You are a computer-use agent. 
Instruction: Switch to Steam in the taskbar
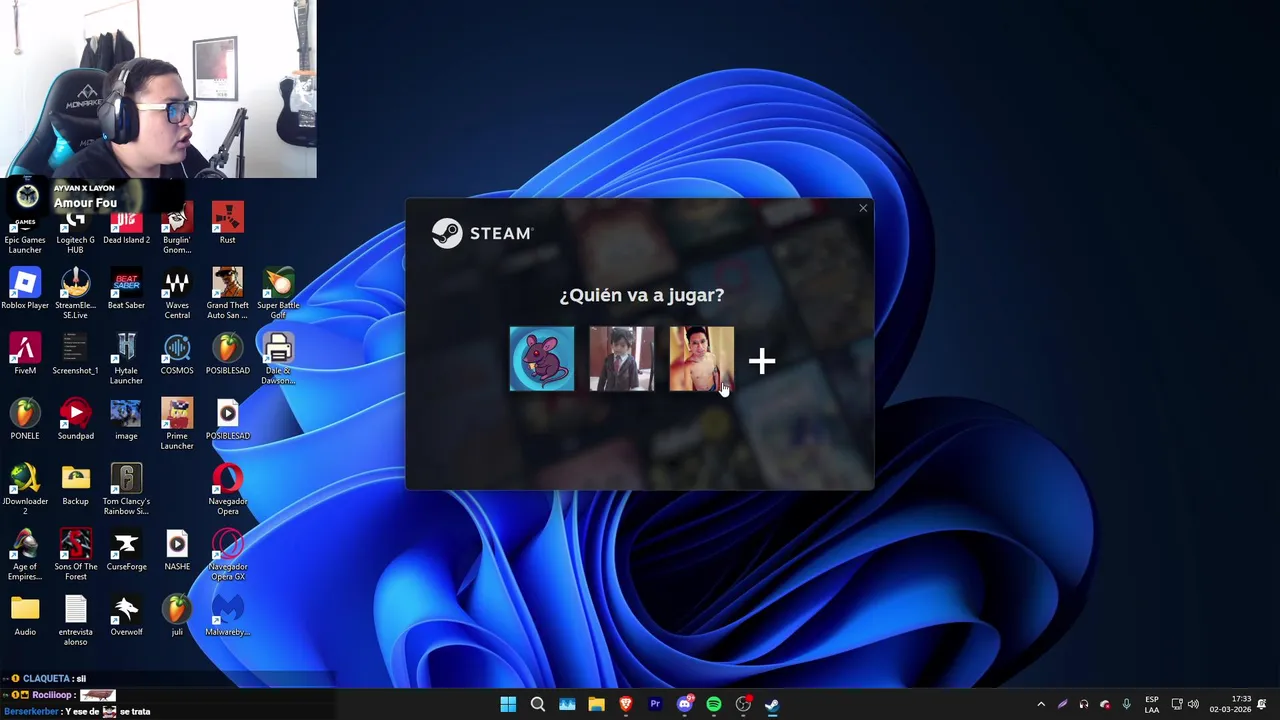tap(772, 704)
